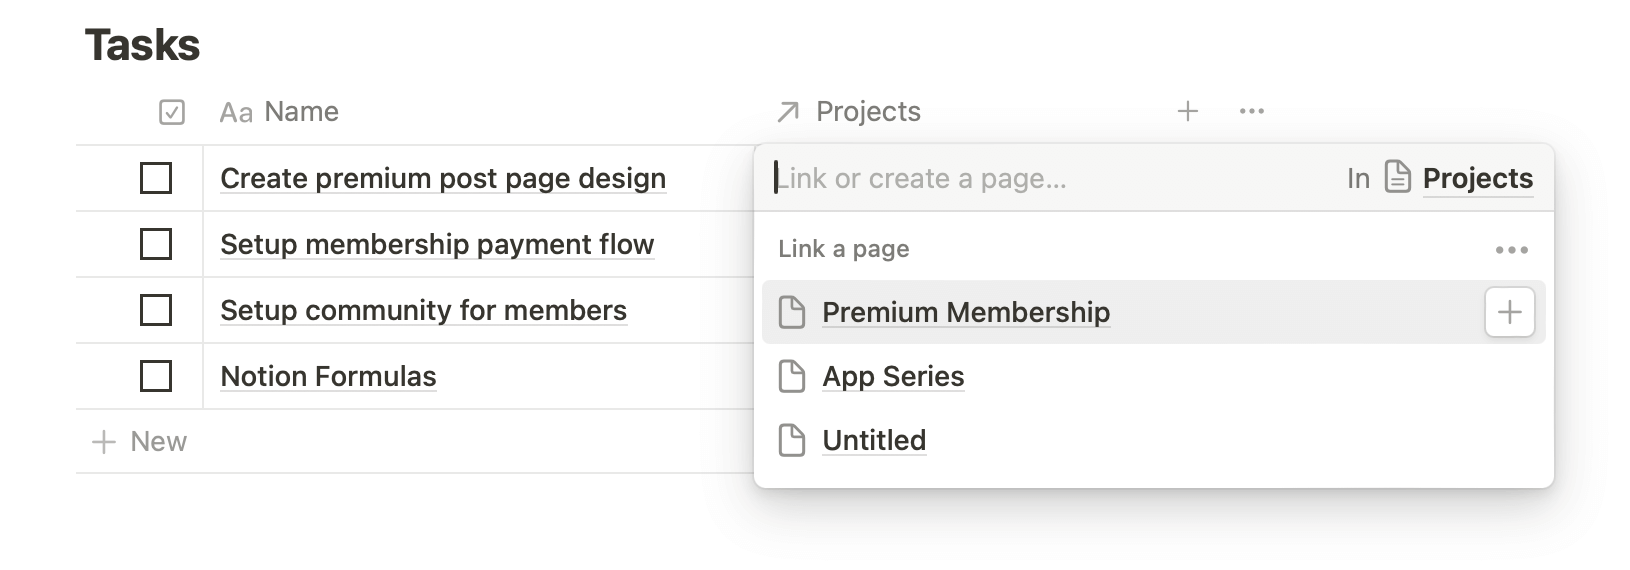Open the table's three-dot options menu
The width and height of the screenshot is (1630, 570).
1251,111
